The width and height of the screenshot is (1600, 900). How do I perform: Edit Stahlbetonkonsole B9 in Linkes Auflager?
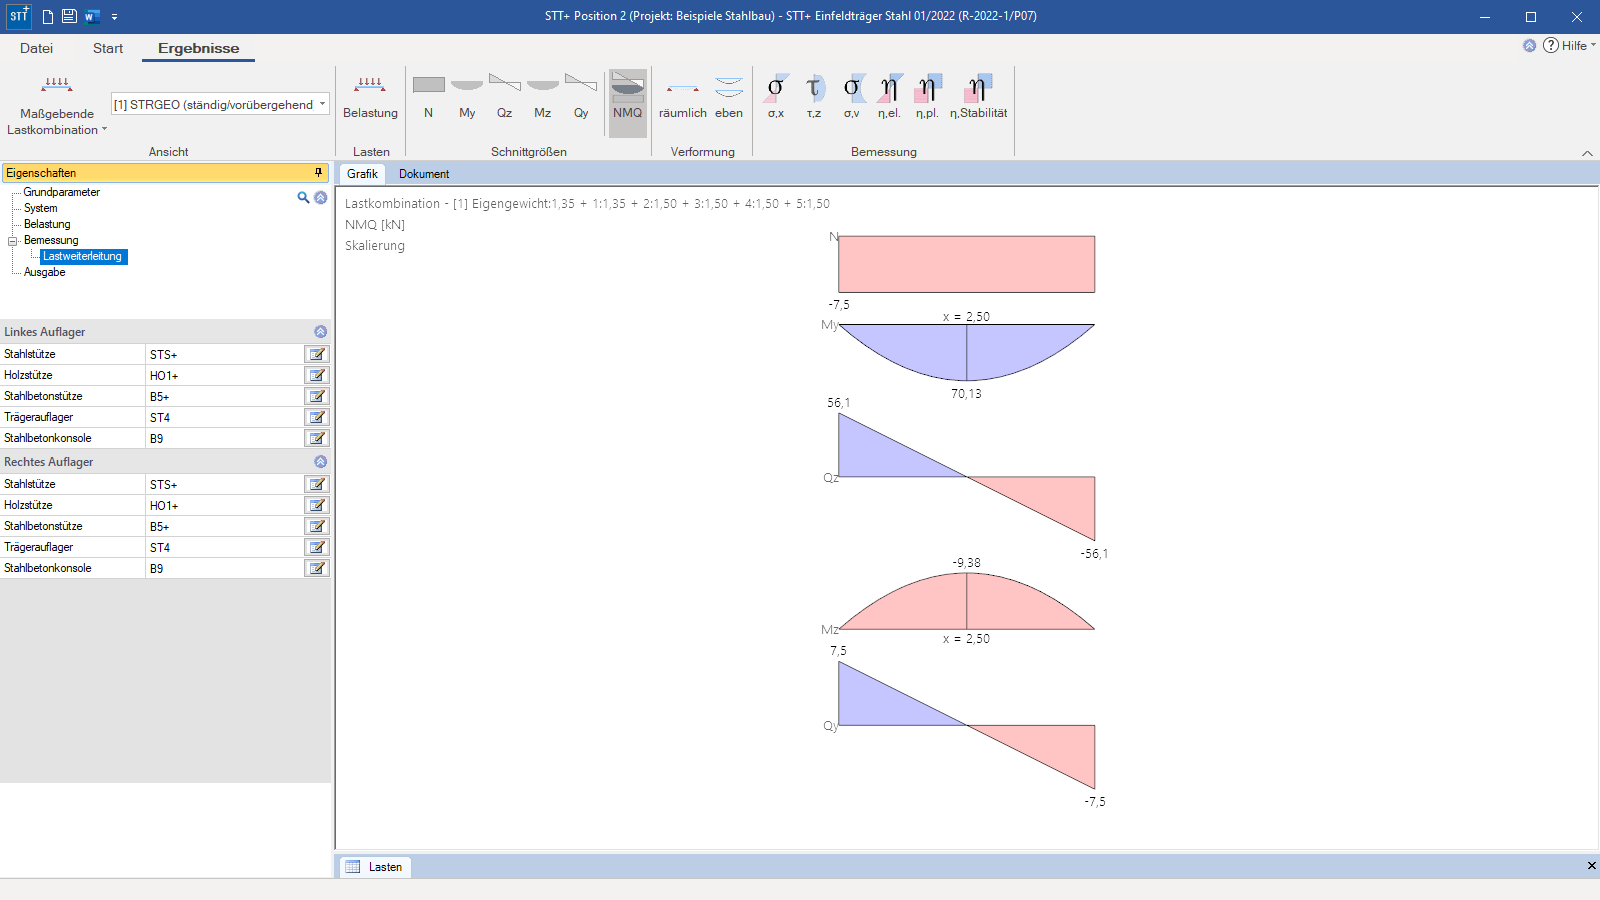tap(317, 438)
